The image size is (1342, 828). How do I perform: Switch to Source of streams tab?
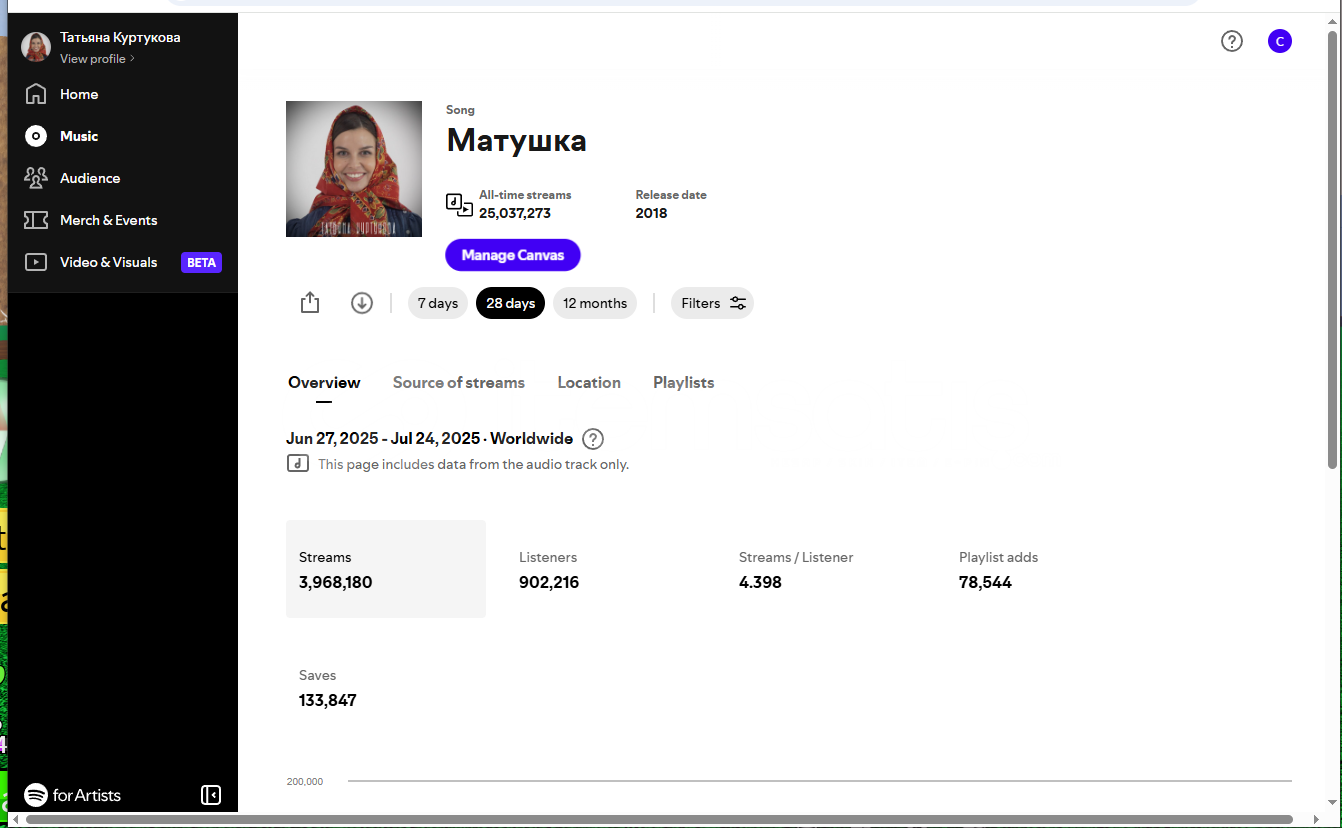pyautogui.click(x=459, y=383)
